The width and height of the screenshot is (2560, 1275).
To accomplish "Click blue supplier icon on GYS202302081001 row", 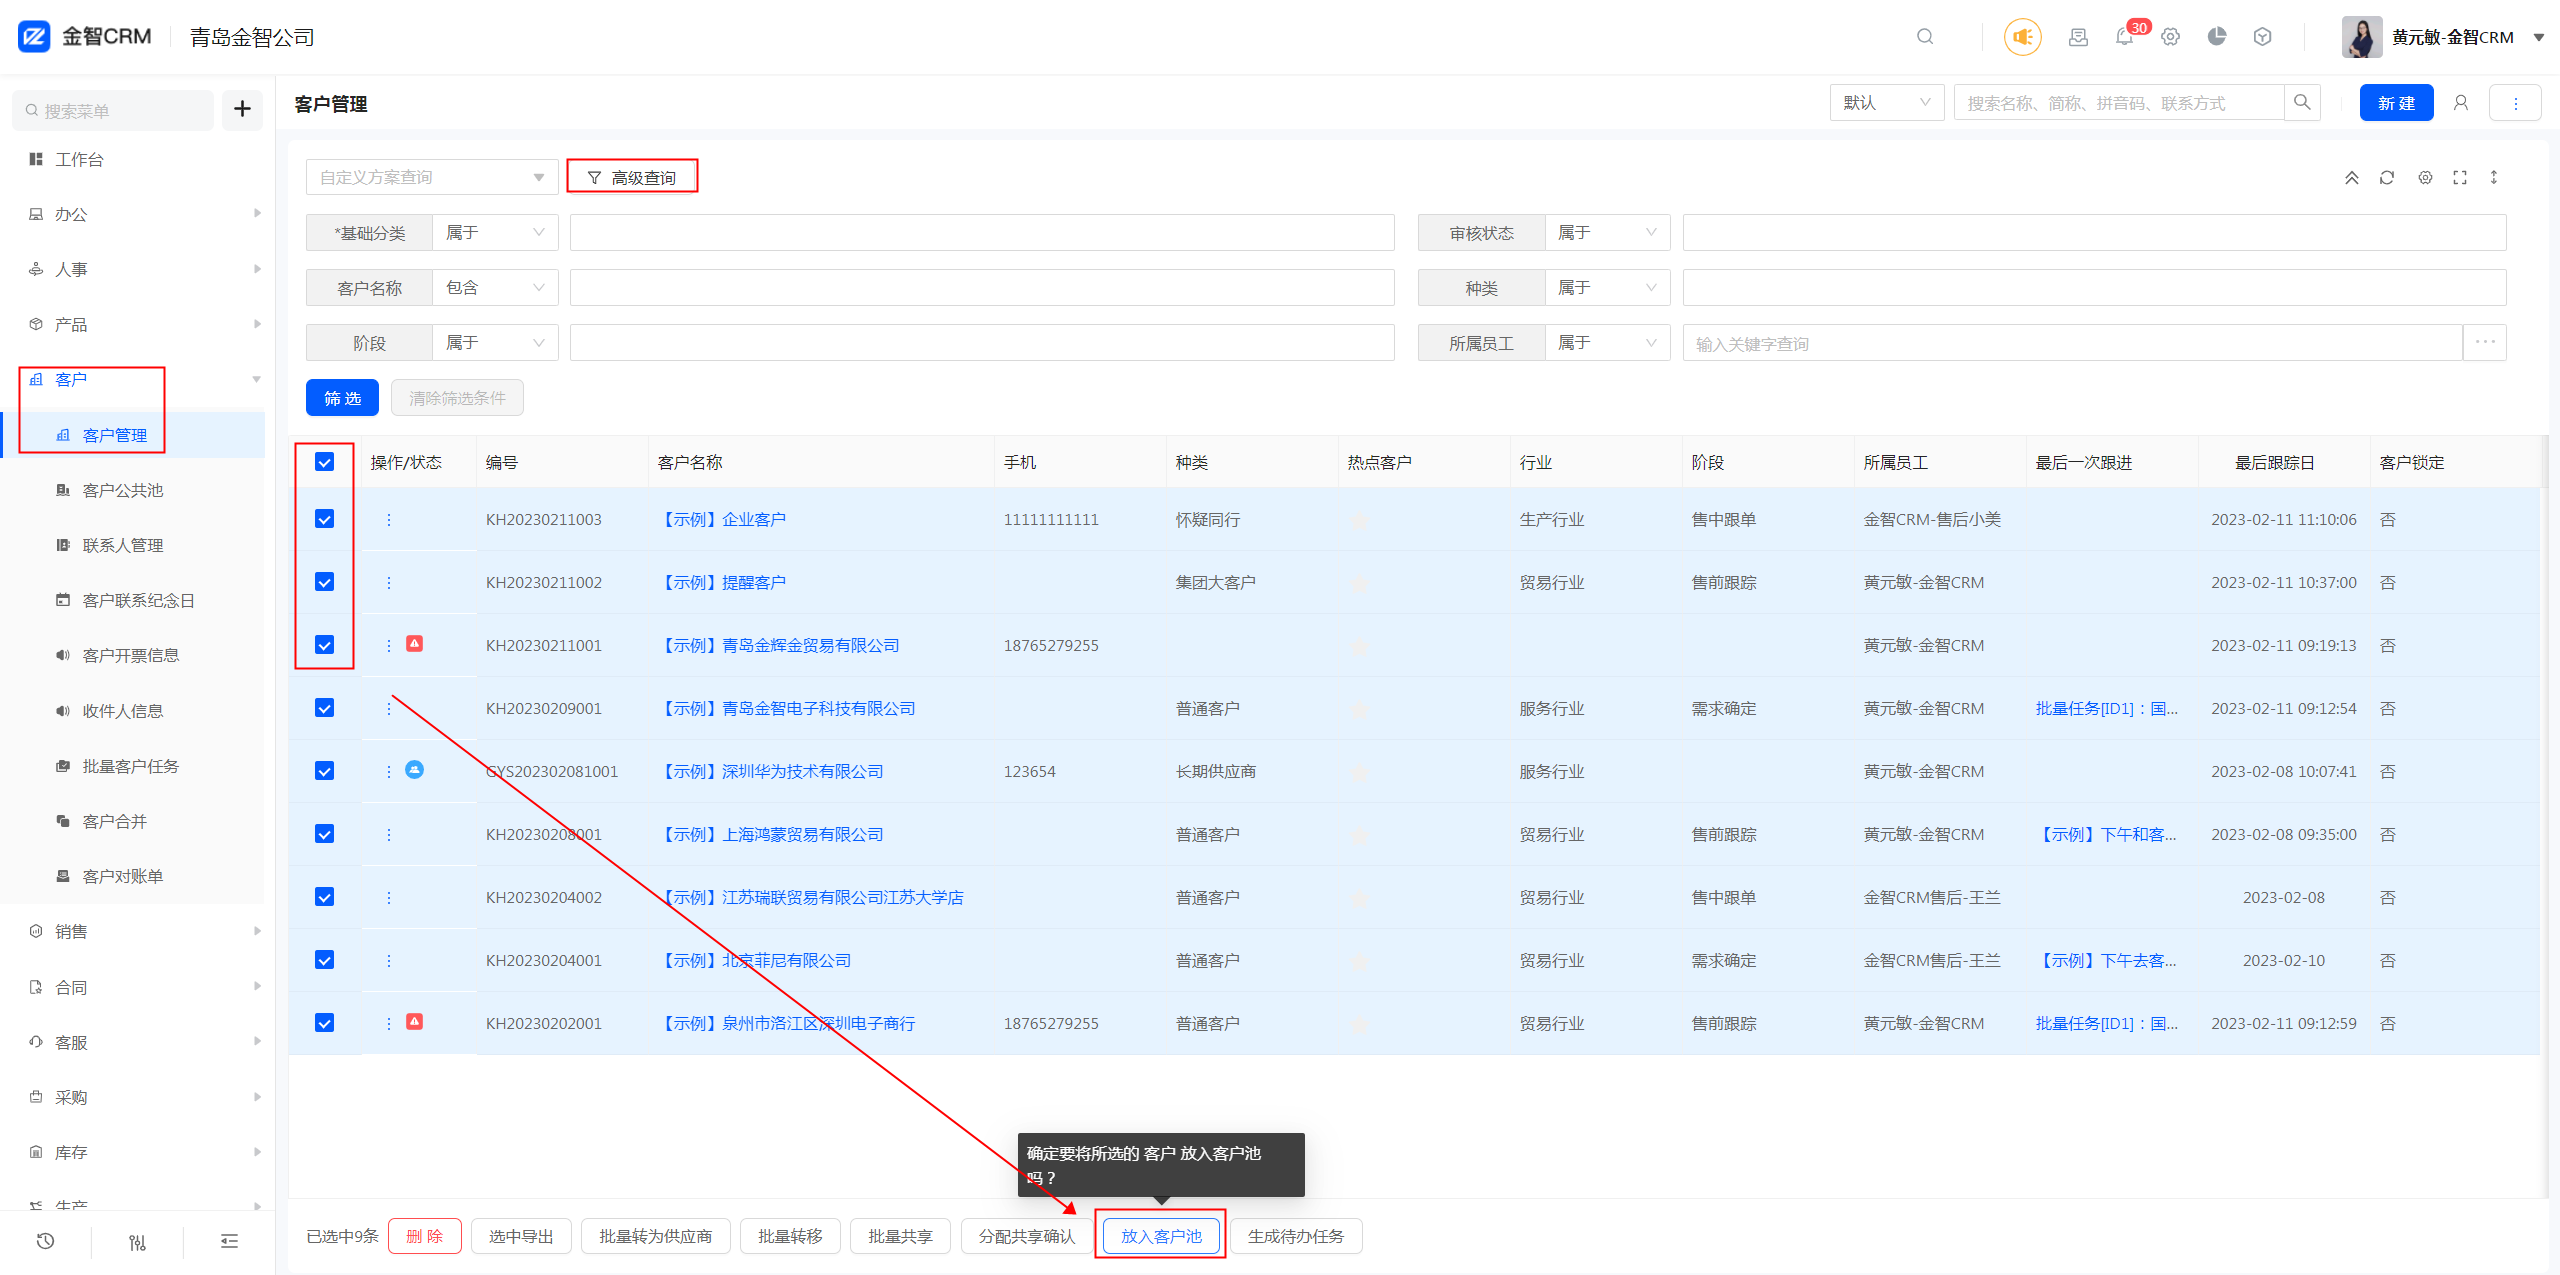I will (414, 770).
